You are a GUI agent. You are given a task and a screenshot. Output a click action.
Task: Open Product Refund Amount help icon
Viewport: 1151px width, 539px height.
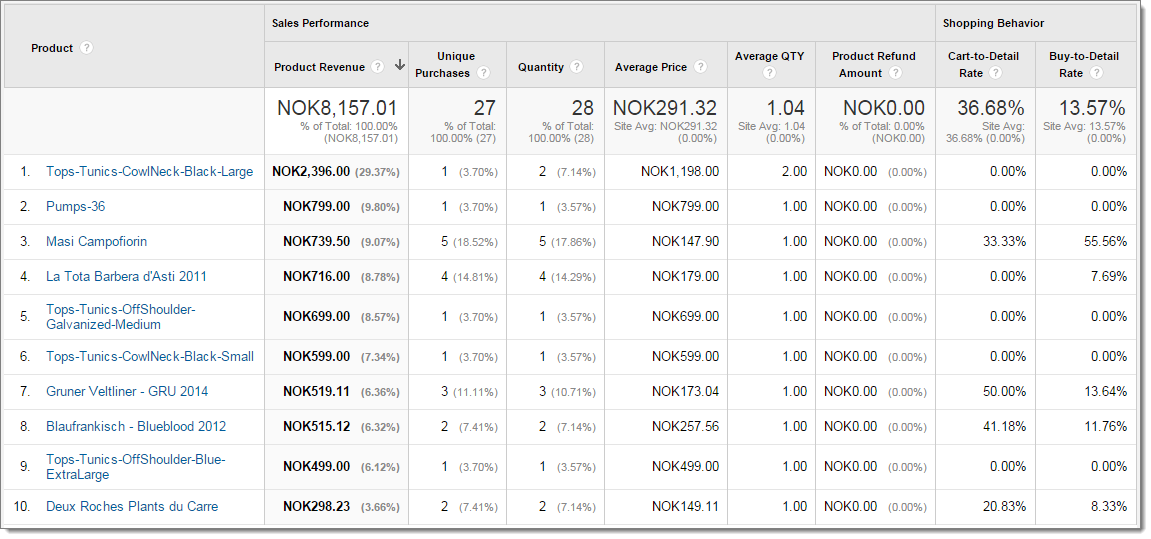coord(896,73)
